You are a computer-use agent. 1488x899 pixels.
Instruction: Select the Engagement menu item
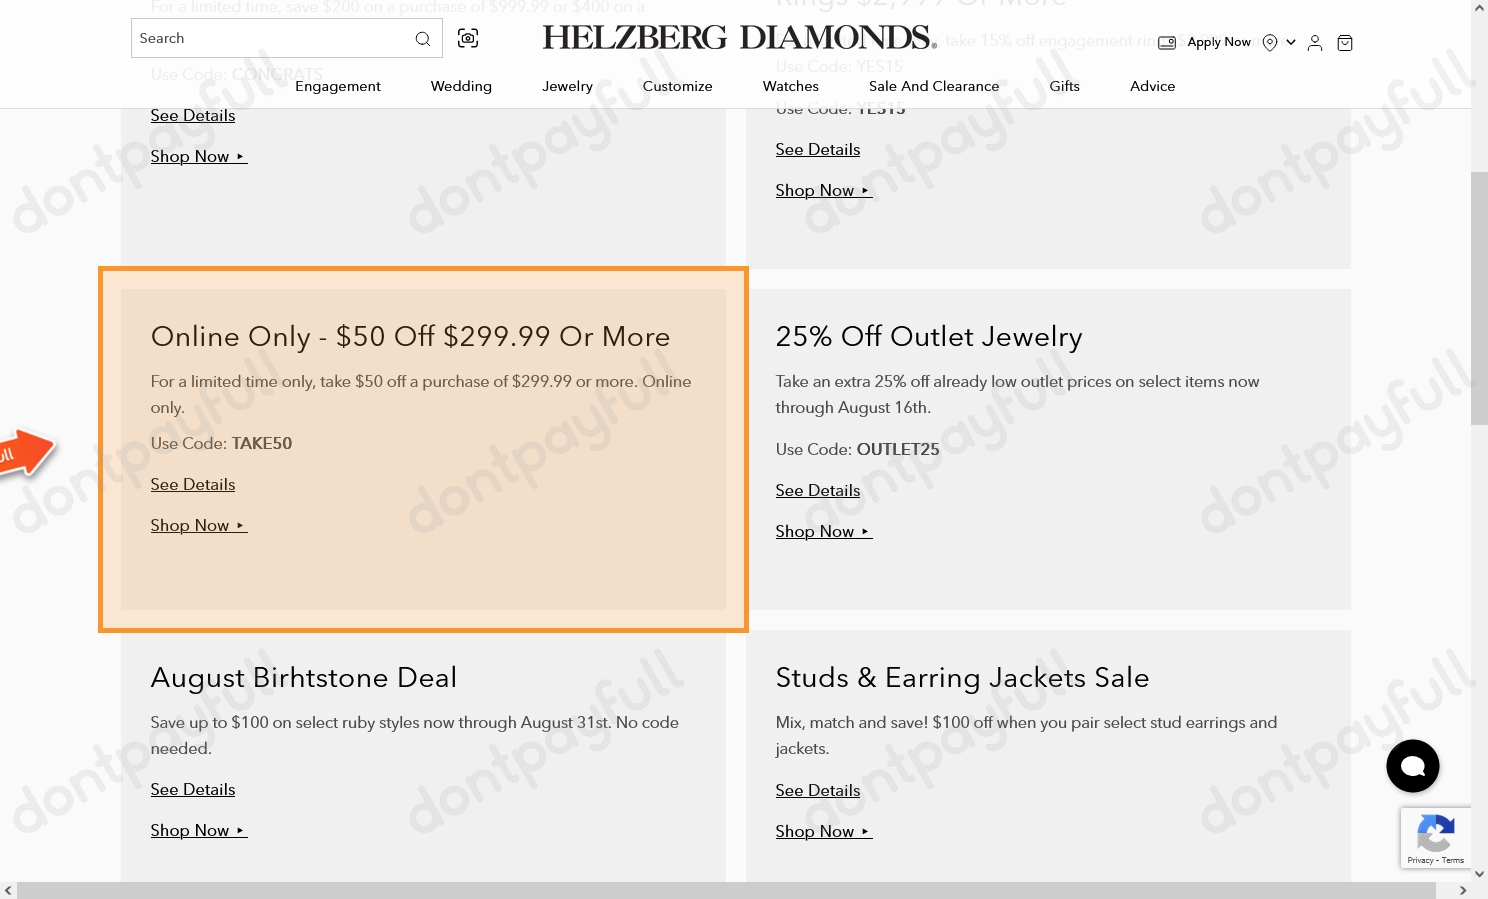[x=338, y=86]
